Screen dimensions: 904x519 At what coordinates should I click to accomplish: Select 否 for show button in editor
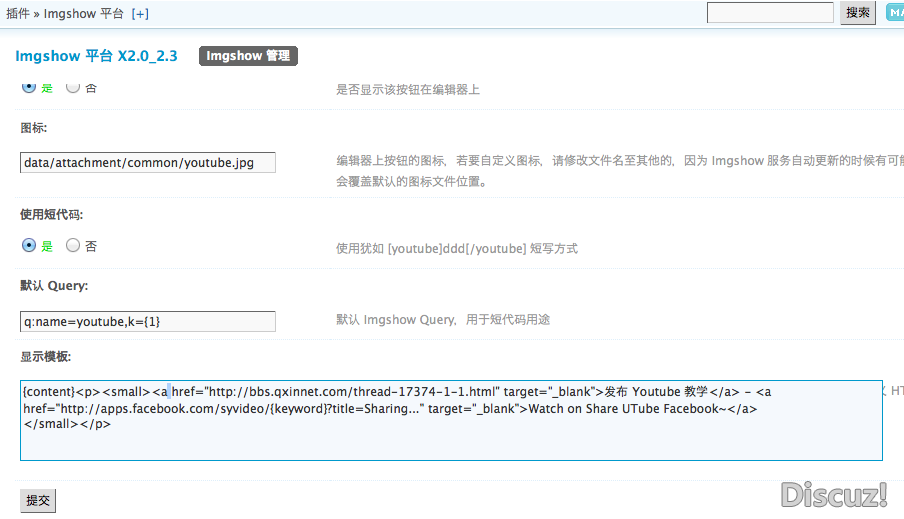73,86
